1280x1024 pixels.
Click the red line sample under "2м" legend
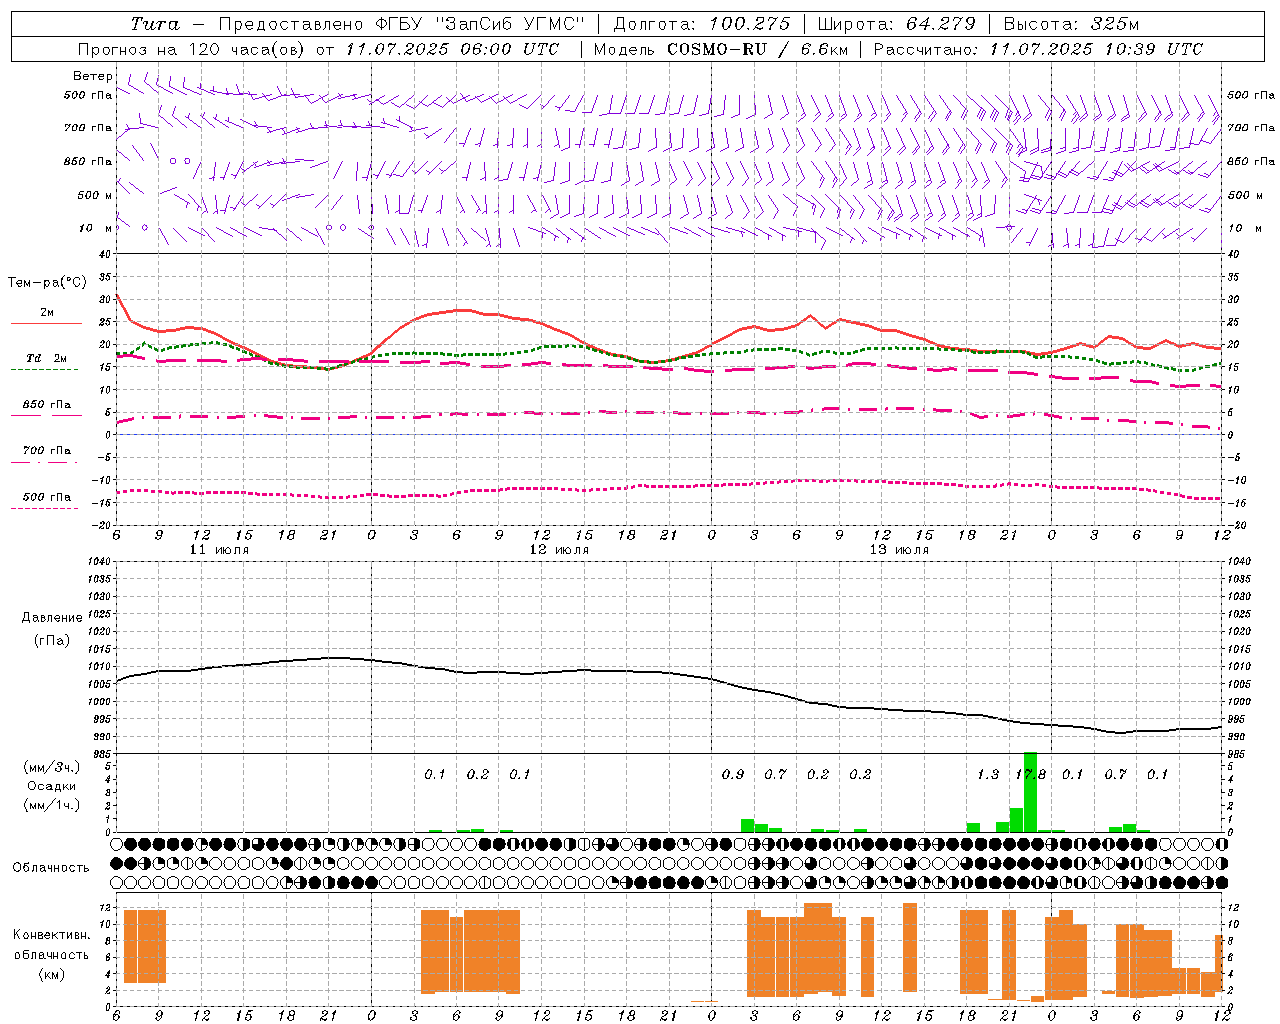(46, 324)
